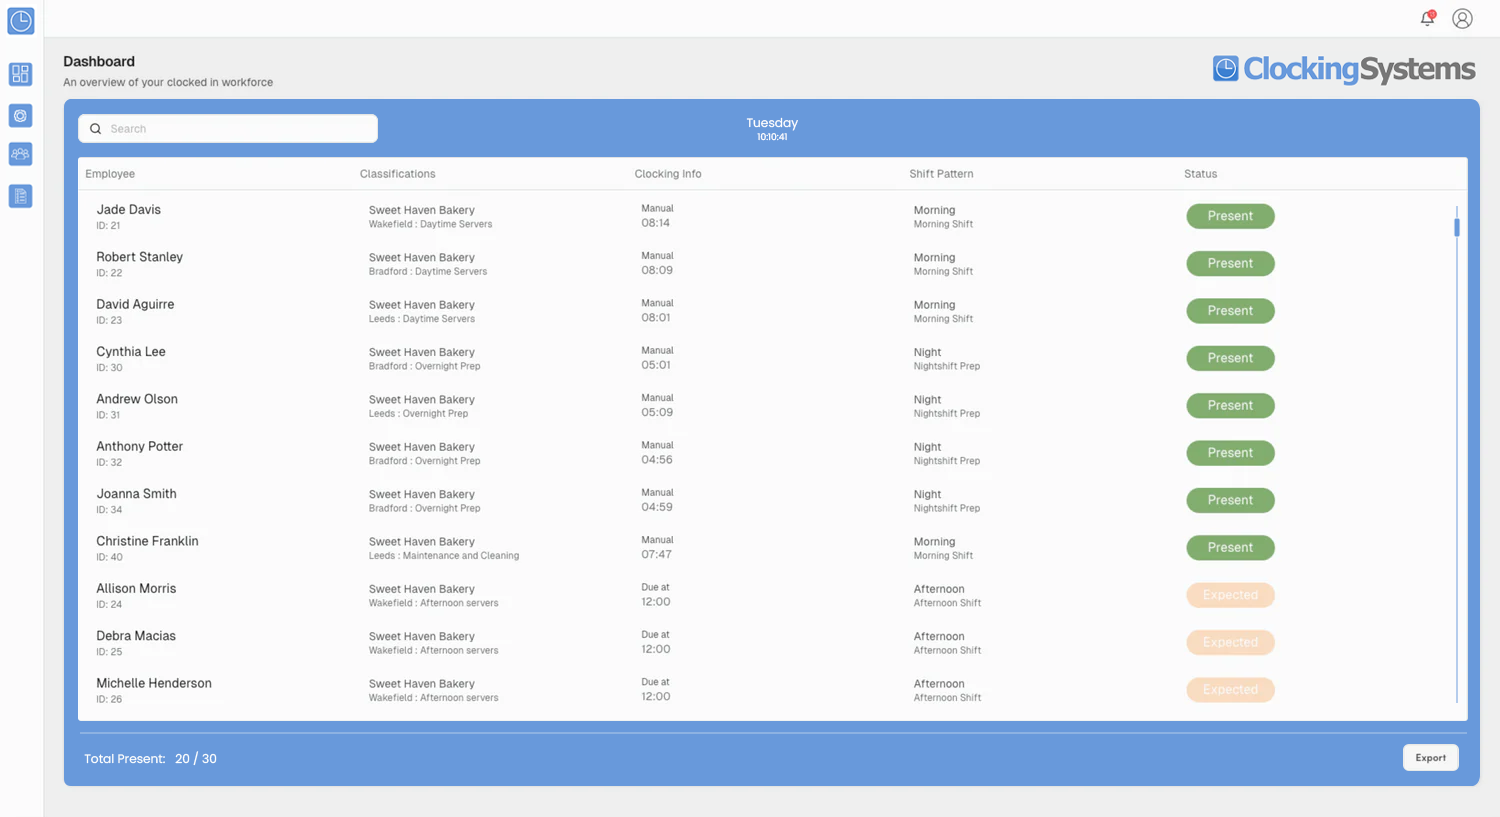Open the settings gear icon in the sidebar
Screen dimensions: 1500x817
click(20, 115)
